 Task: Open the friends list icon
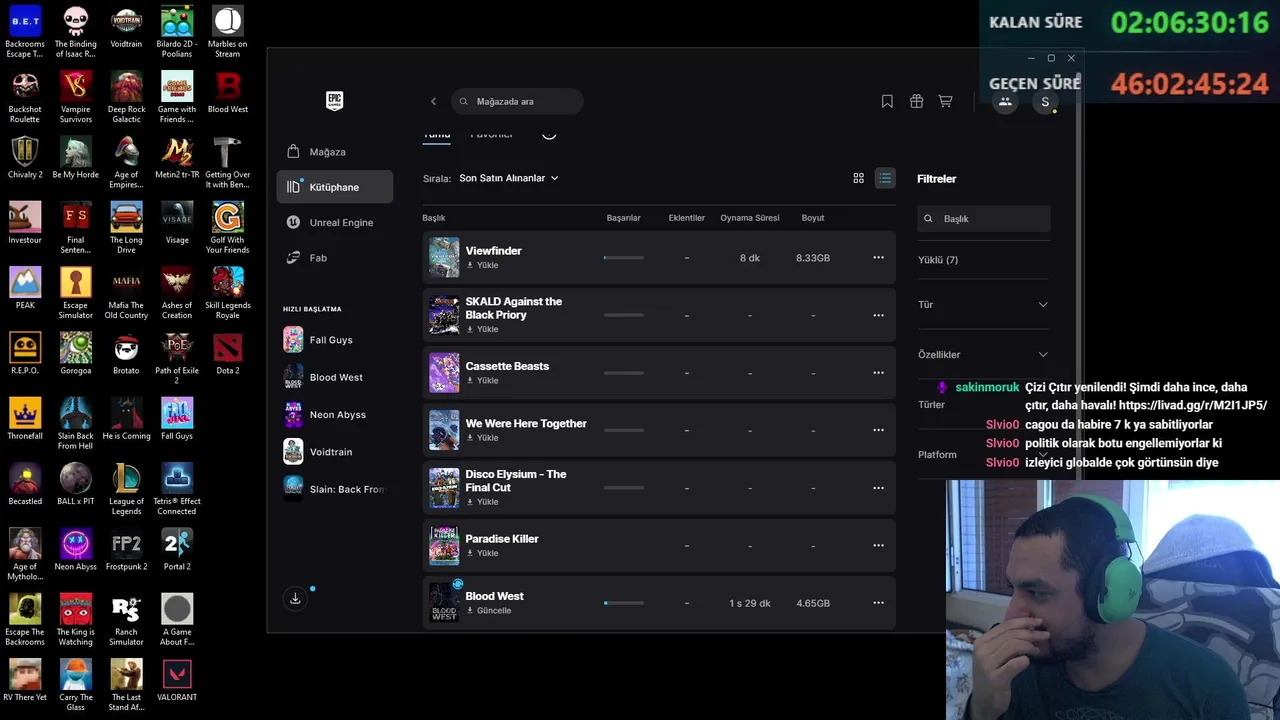pyautogui.click(x=1005, y=101)
